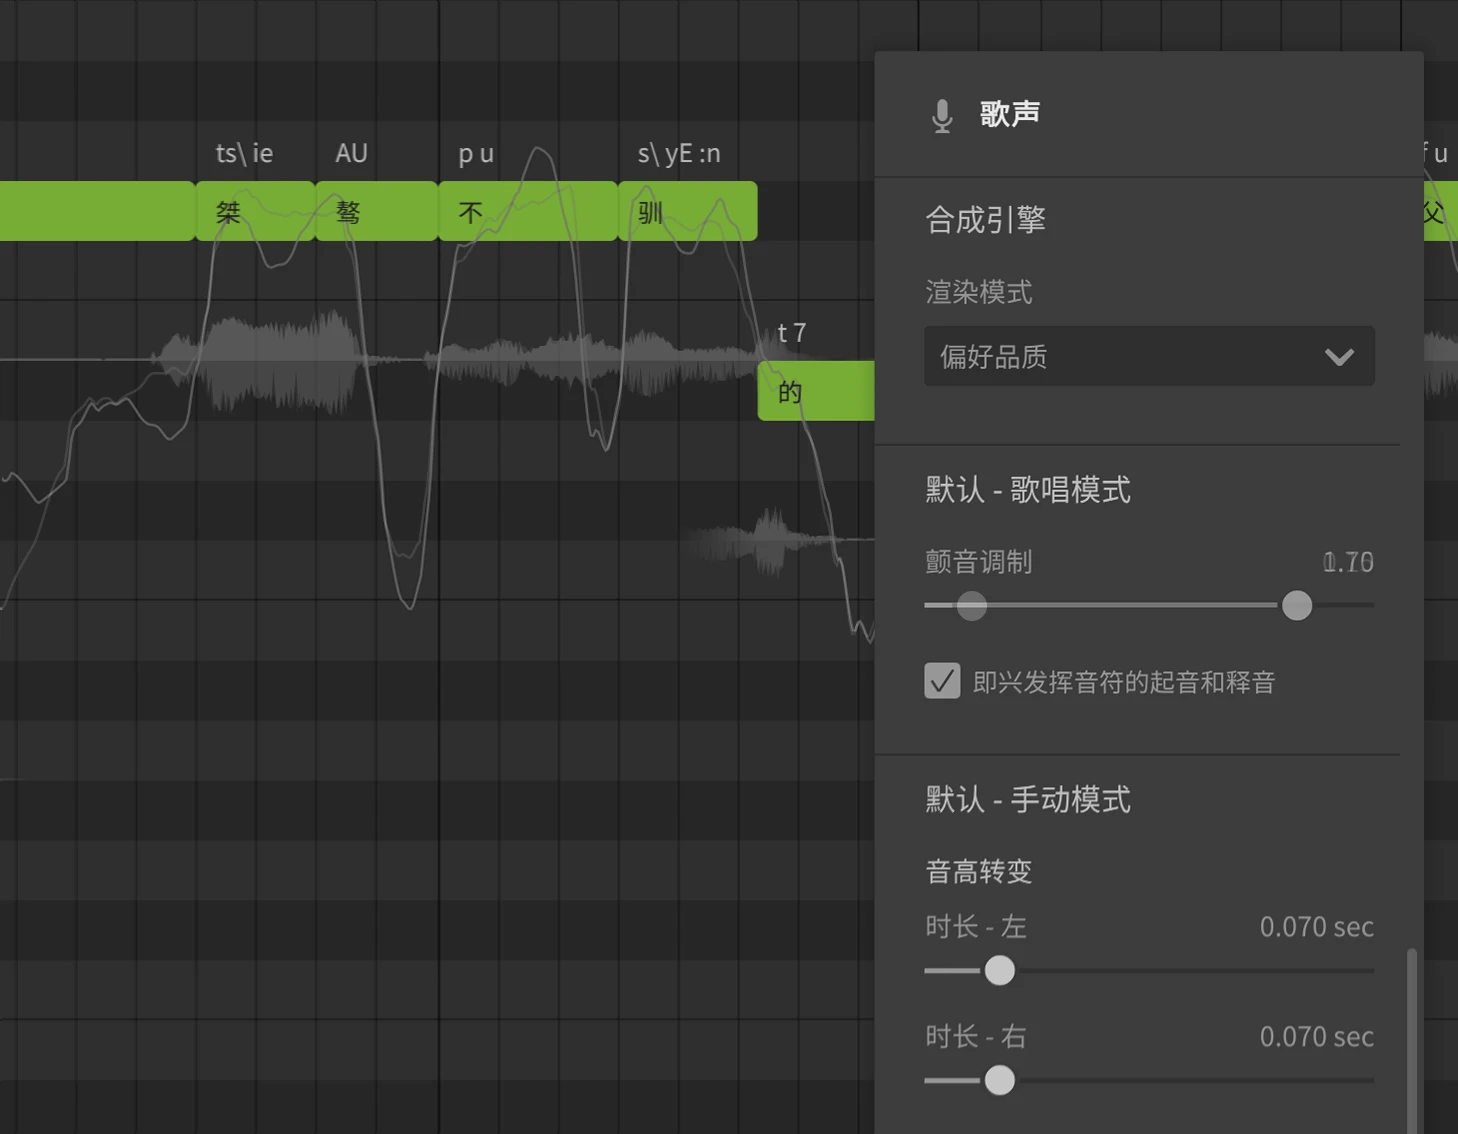
Task: Click the 默认 - 歌唱模式 section heading
Action: pyautogui.click(x=1028, y=490)
